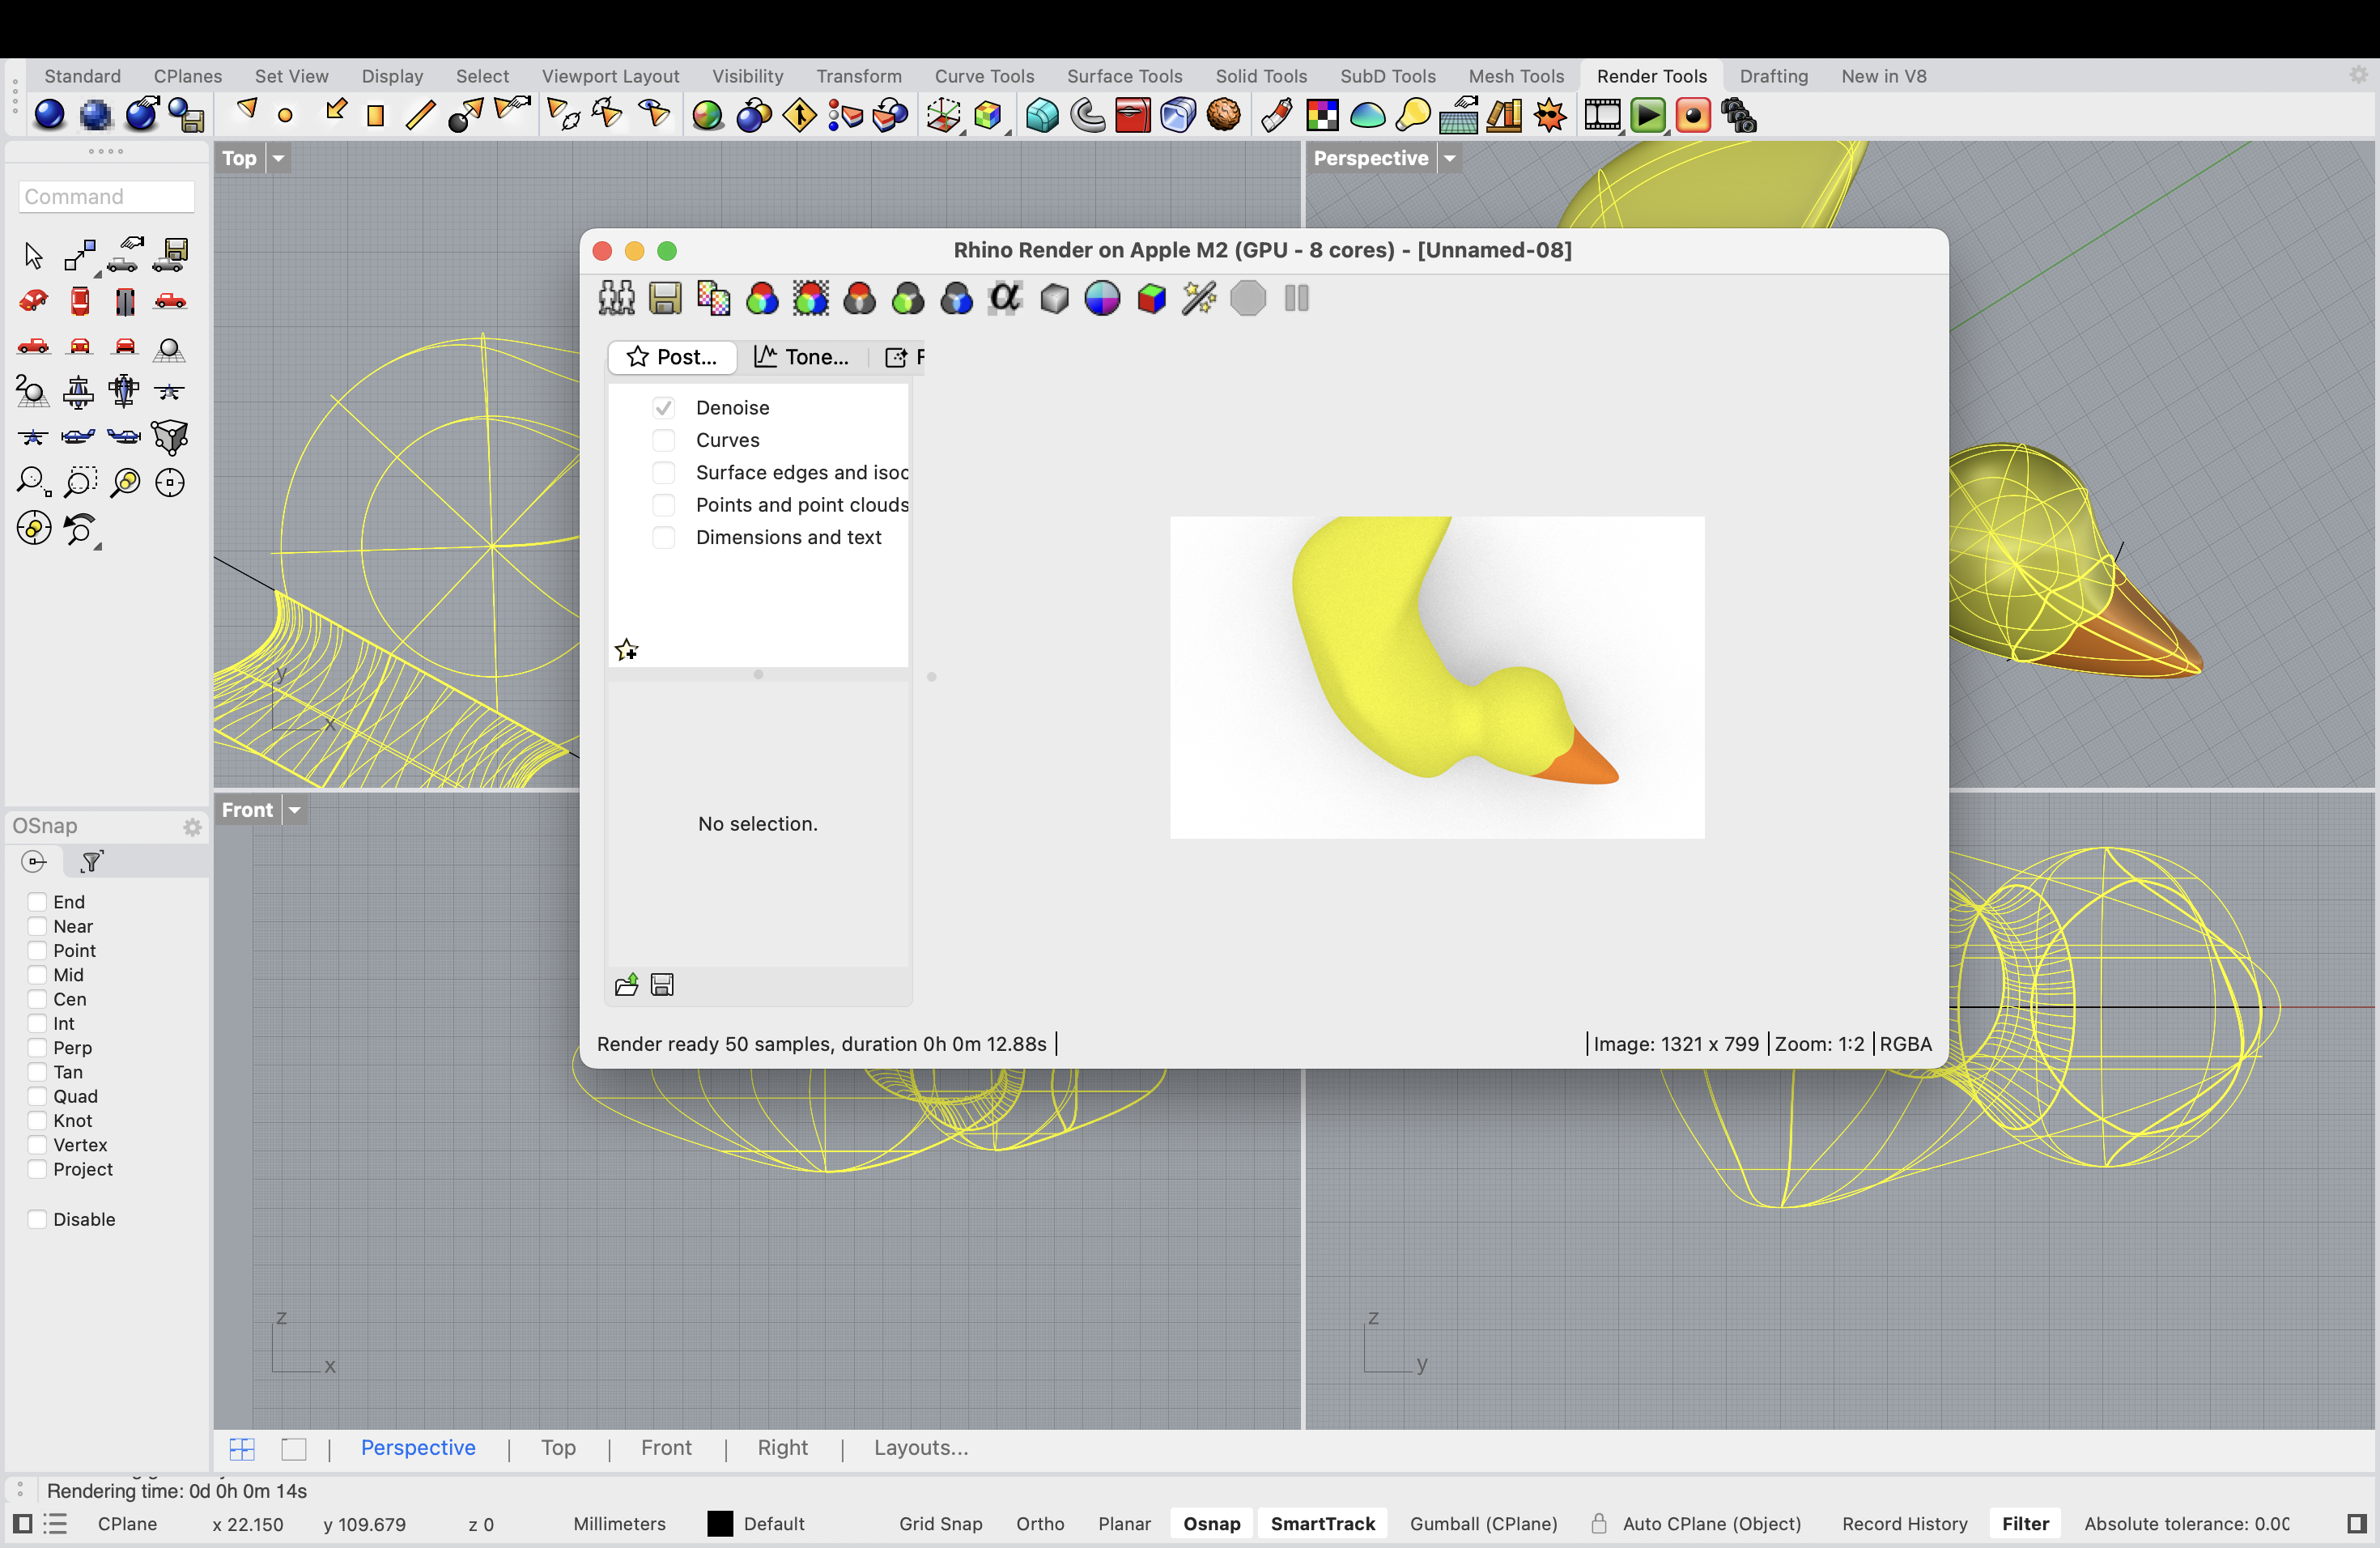Click the double camera icon in toolbar
The image size is (2380, 1548).
click(x=1739, y=116)
